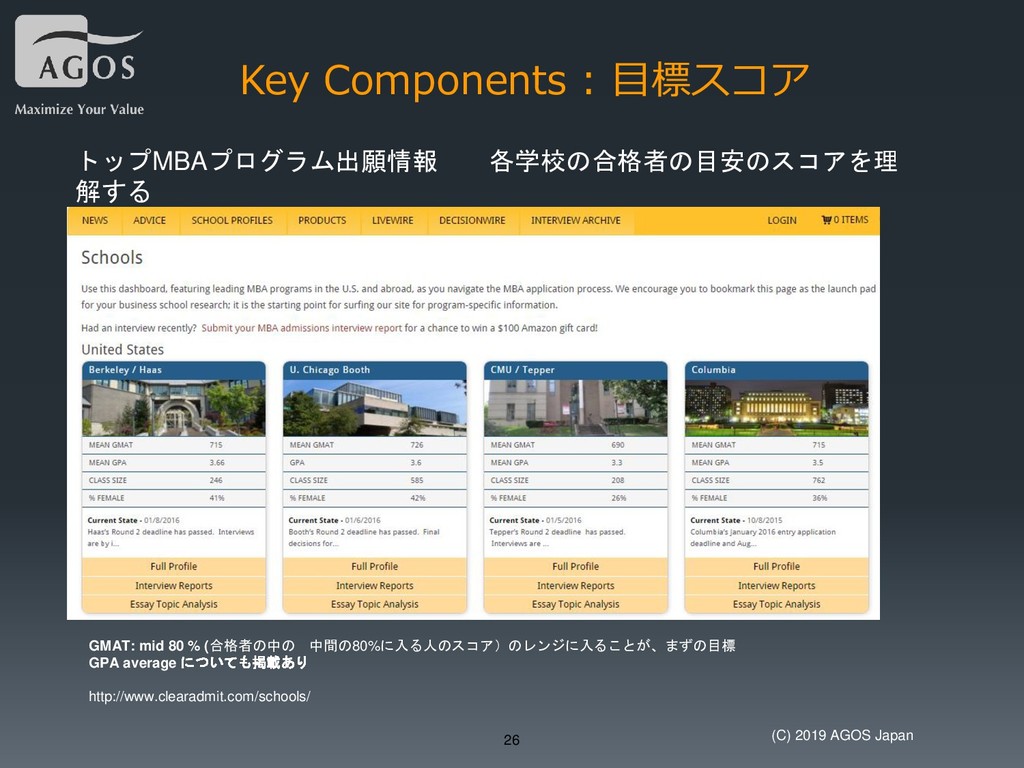Open Essay Topic Analysis for Berkeley / Haas
The image size is (1024, 768).
pyautogui.click(x=174, y=605)
